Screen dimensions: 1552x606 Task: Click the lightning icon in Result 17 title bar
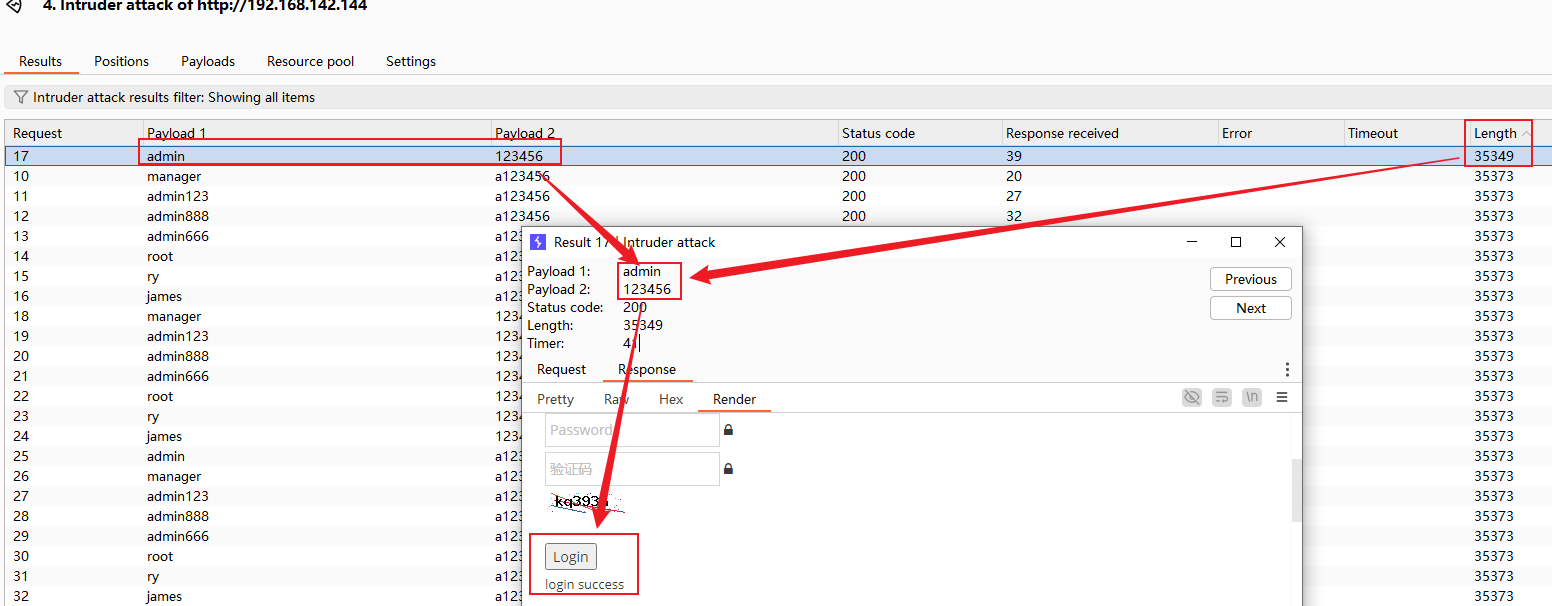point(538,242)
